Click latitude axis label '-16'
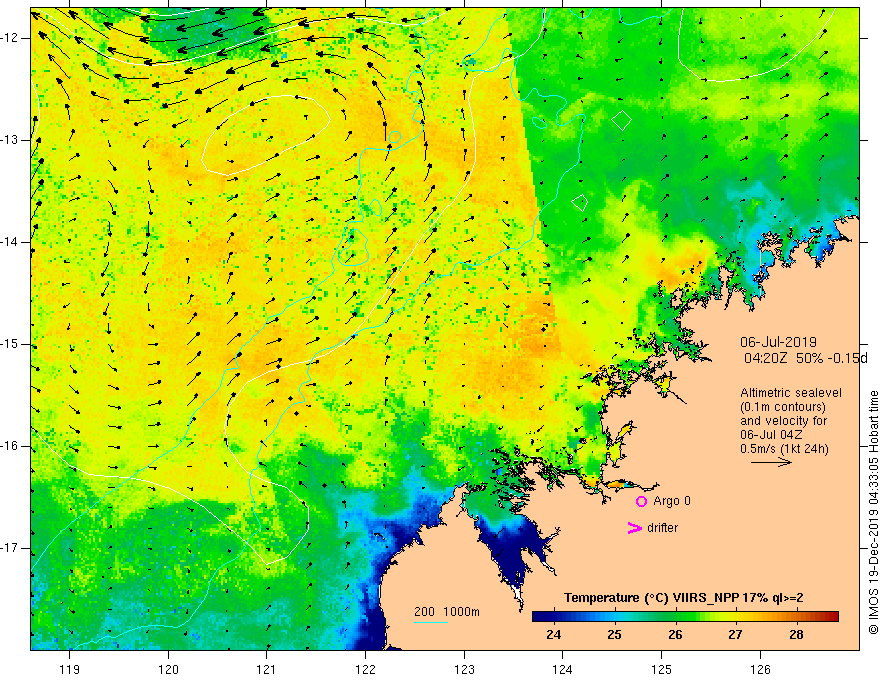The height and width of the screenshot is (680, 880). point(10,446)
